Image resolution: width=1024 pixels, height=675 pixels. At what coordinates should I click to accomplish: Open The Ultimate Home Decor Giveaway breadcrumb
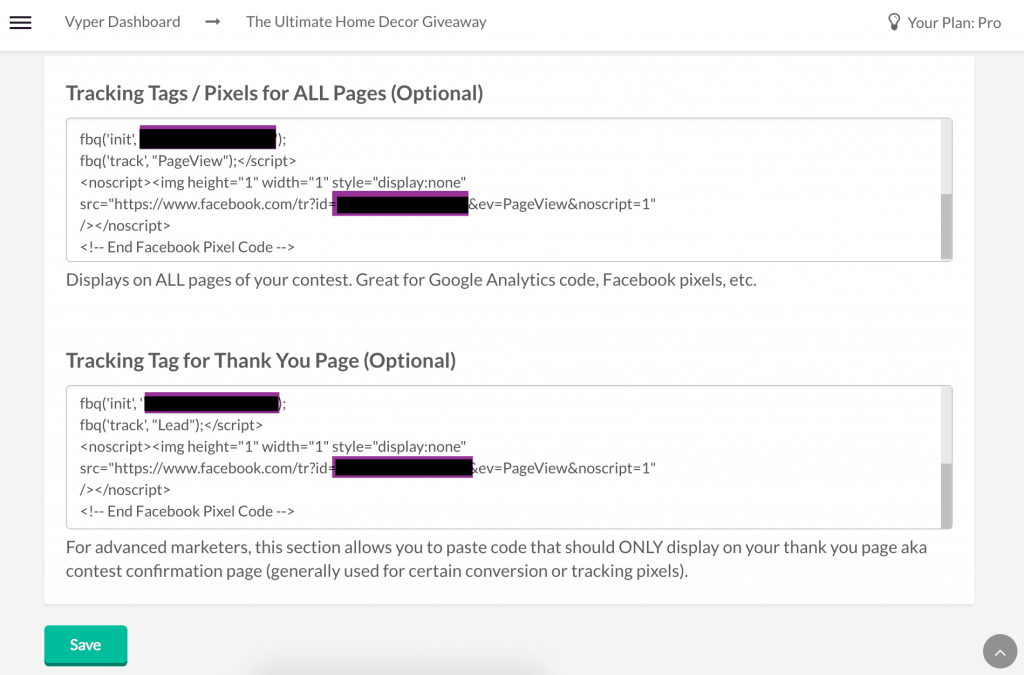click(x=366, y=22)
